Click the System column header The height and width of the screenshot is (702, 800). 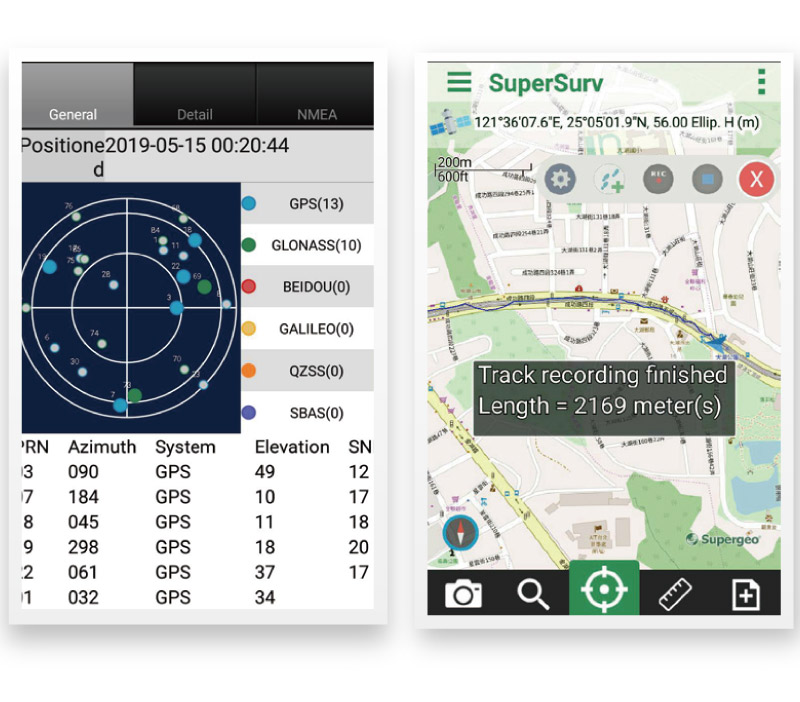pyautogui.click(x=185, y=447)
